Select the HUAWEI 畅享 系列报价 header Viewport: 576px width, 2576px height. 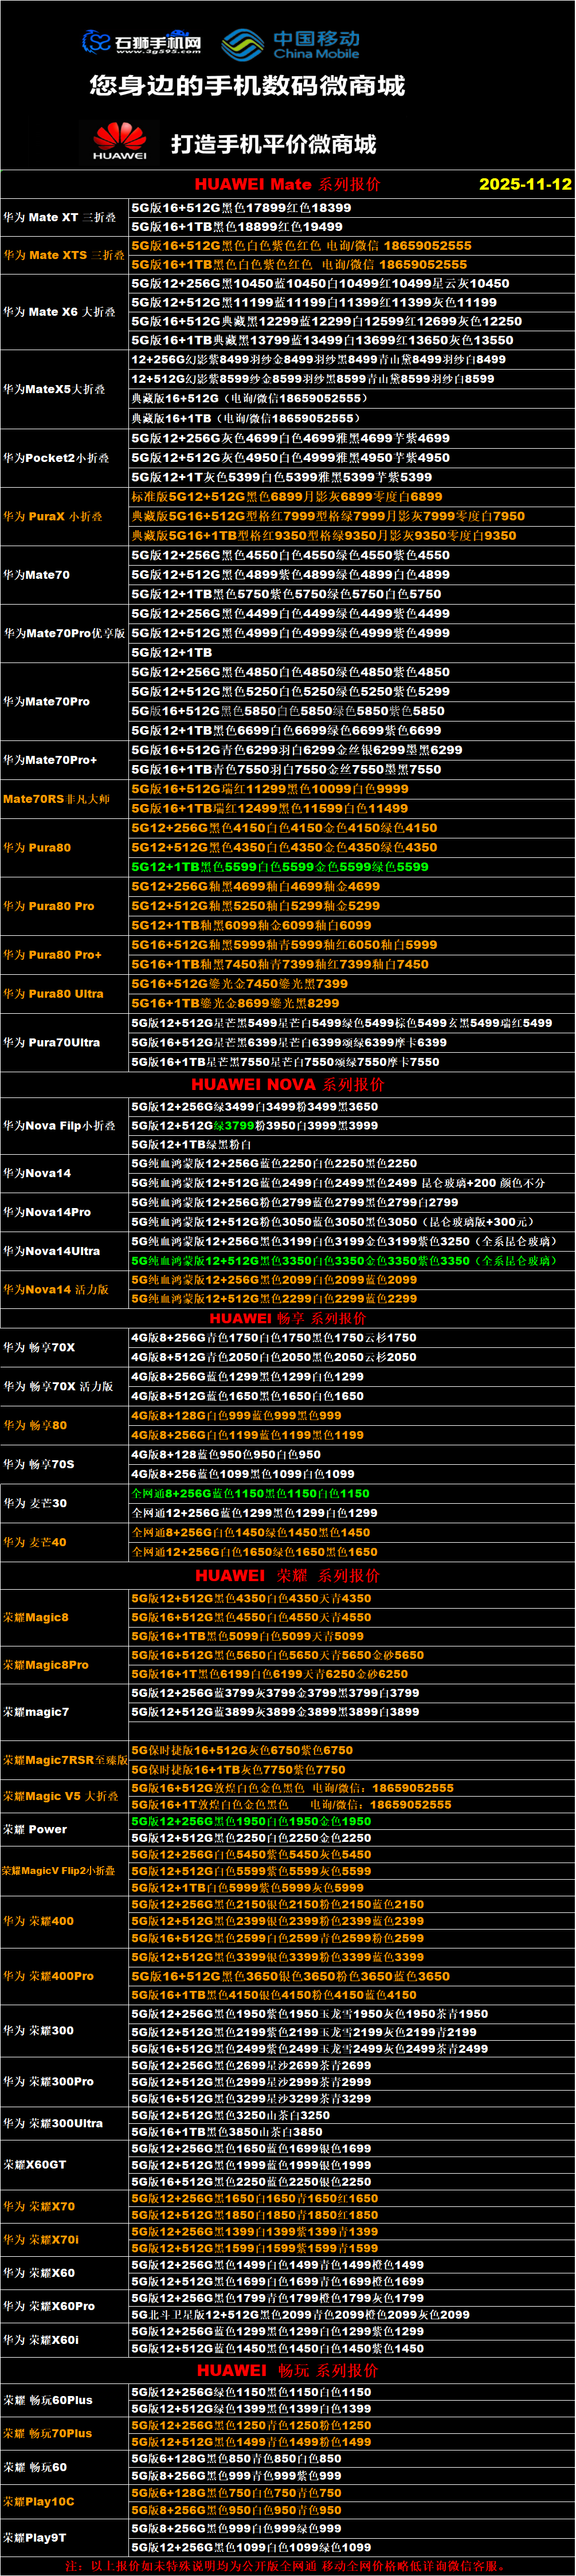(x=287, y=1318)
